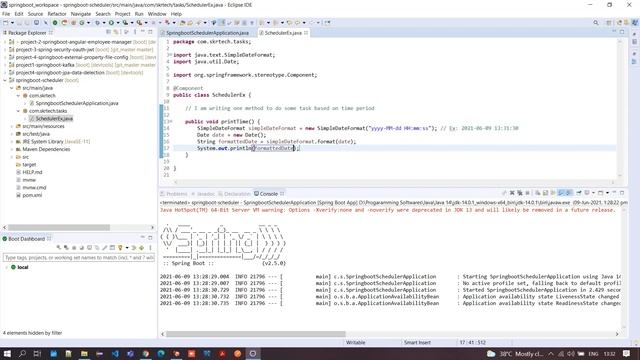
Task: Expand the Maven Dependencies node
Action: pyautogui.click(x=11, y=149)
